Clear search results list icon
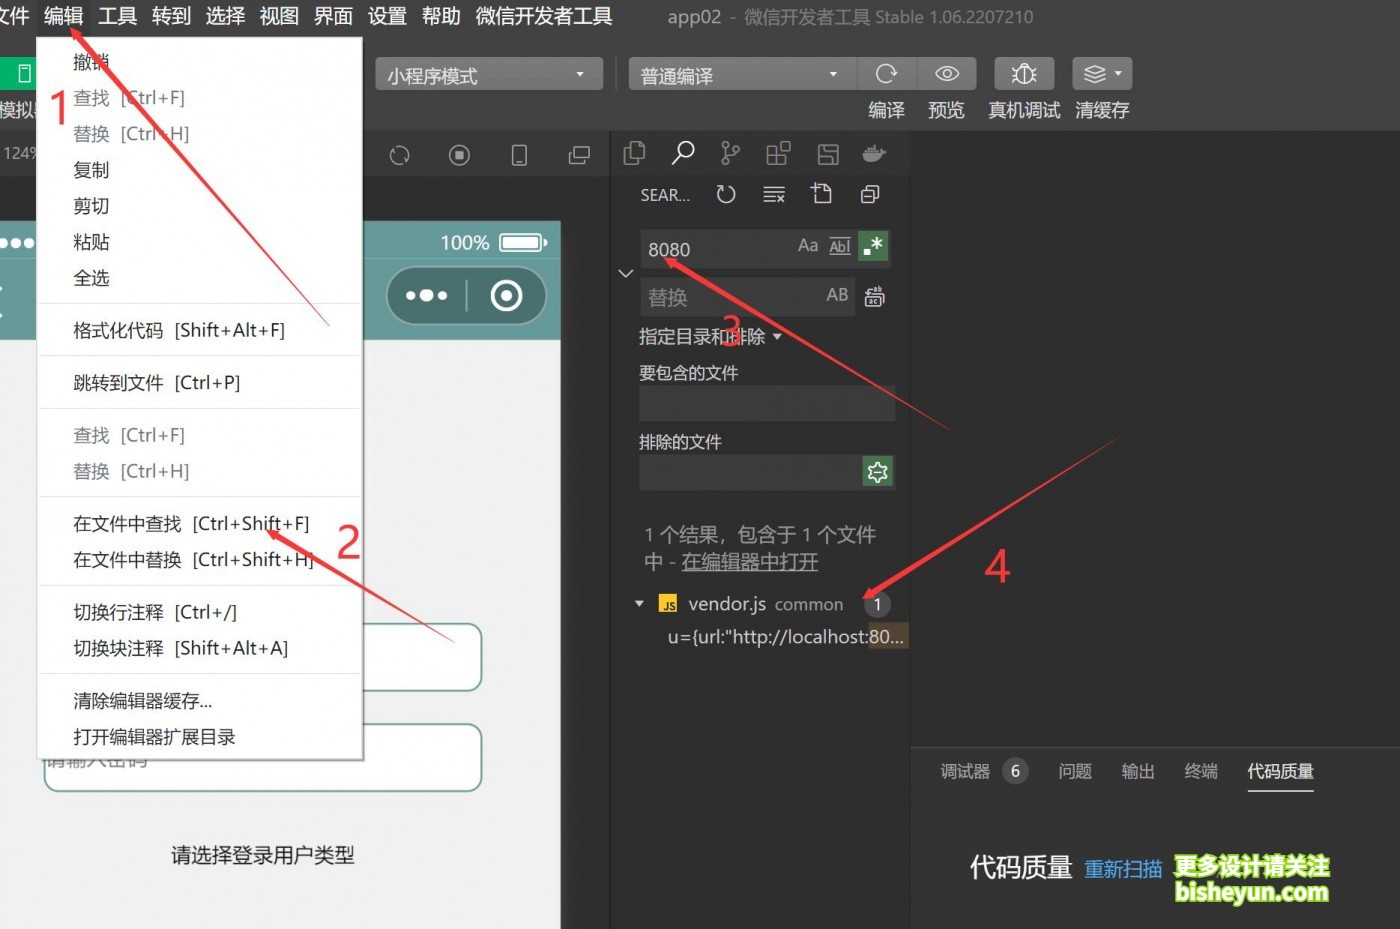The height and width of the screenshot is (929, 1400). (x=774, y=195)
